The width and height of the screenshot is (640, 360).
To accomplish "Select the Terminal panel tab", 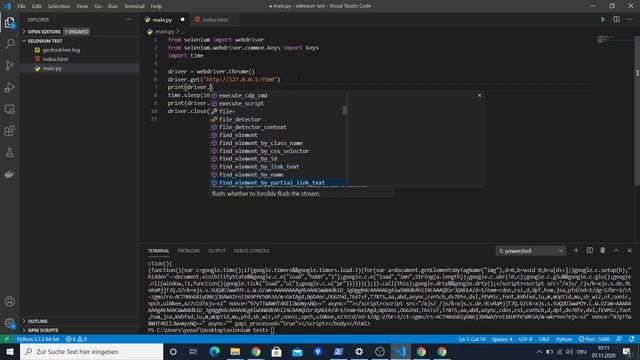I will pyautogui.click(x=158, y=251).
